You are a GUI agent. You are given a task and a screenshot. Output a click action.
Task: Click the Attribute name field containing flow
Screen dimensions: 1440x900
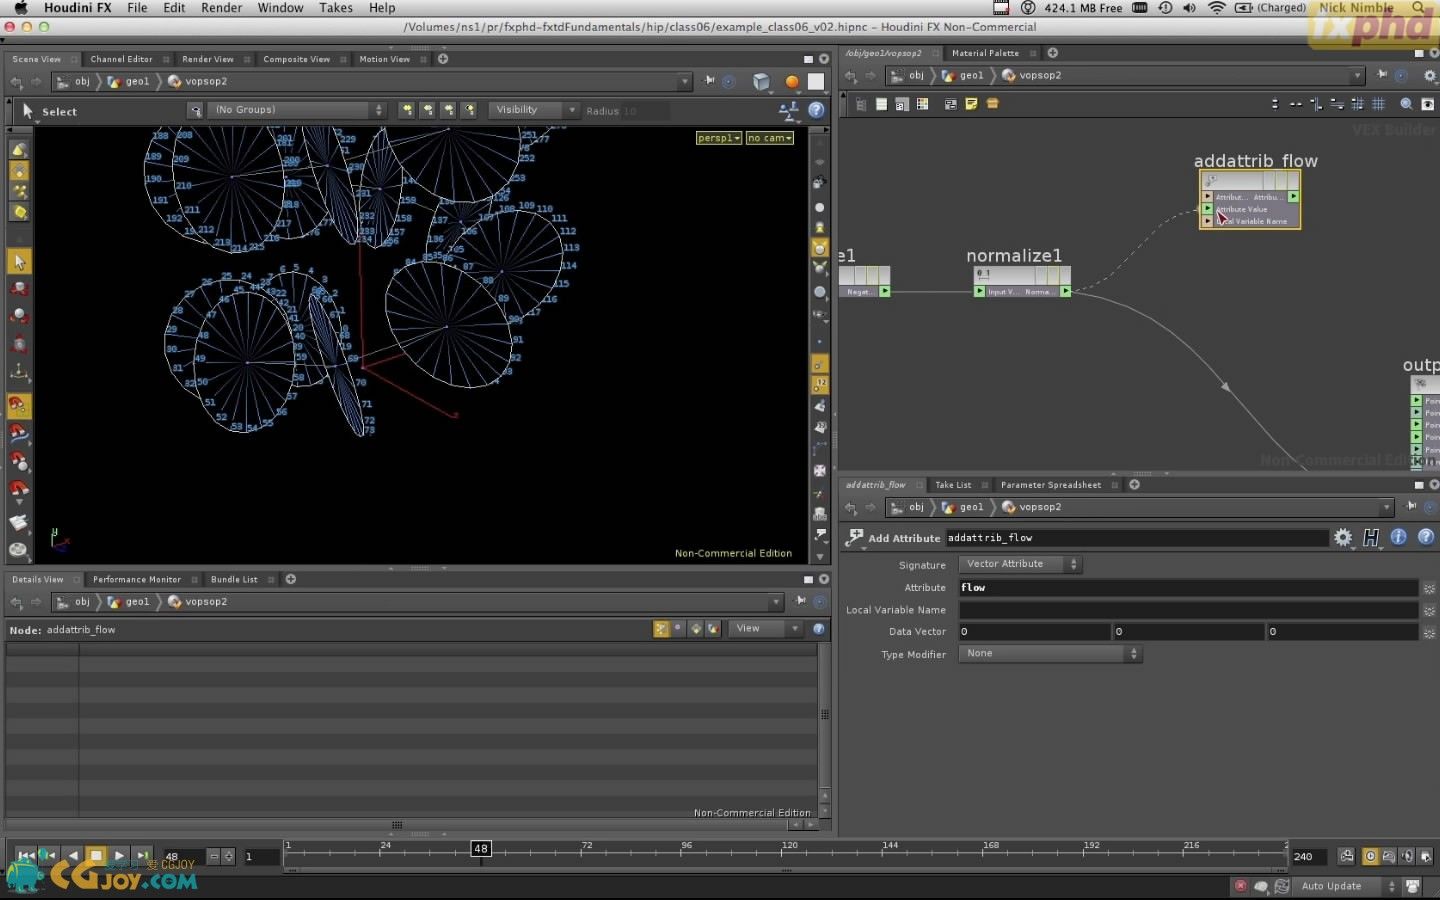pyautogui.click(x=1188, y=588)
